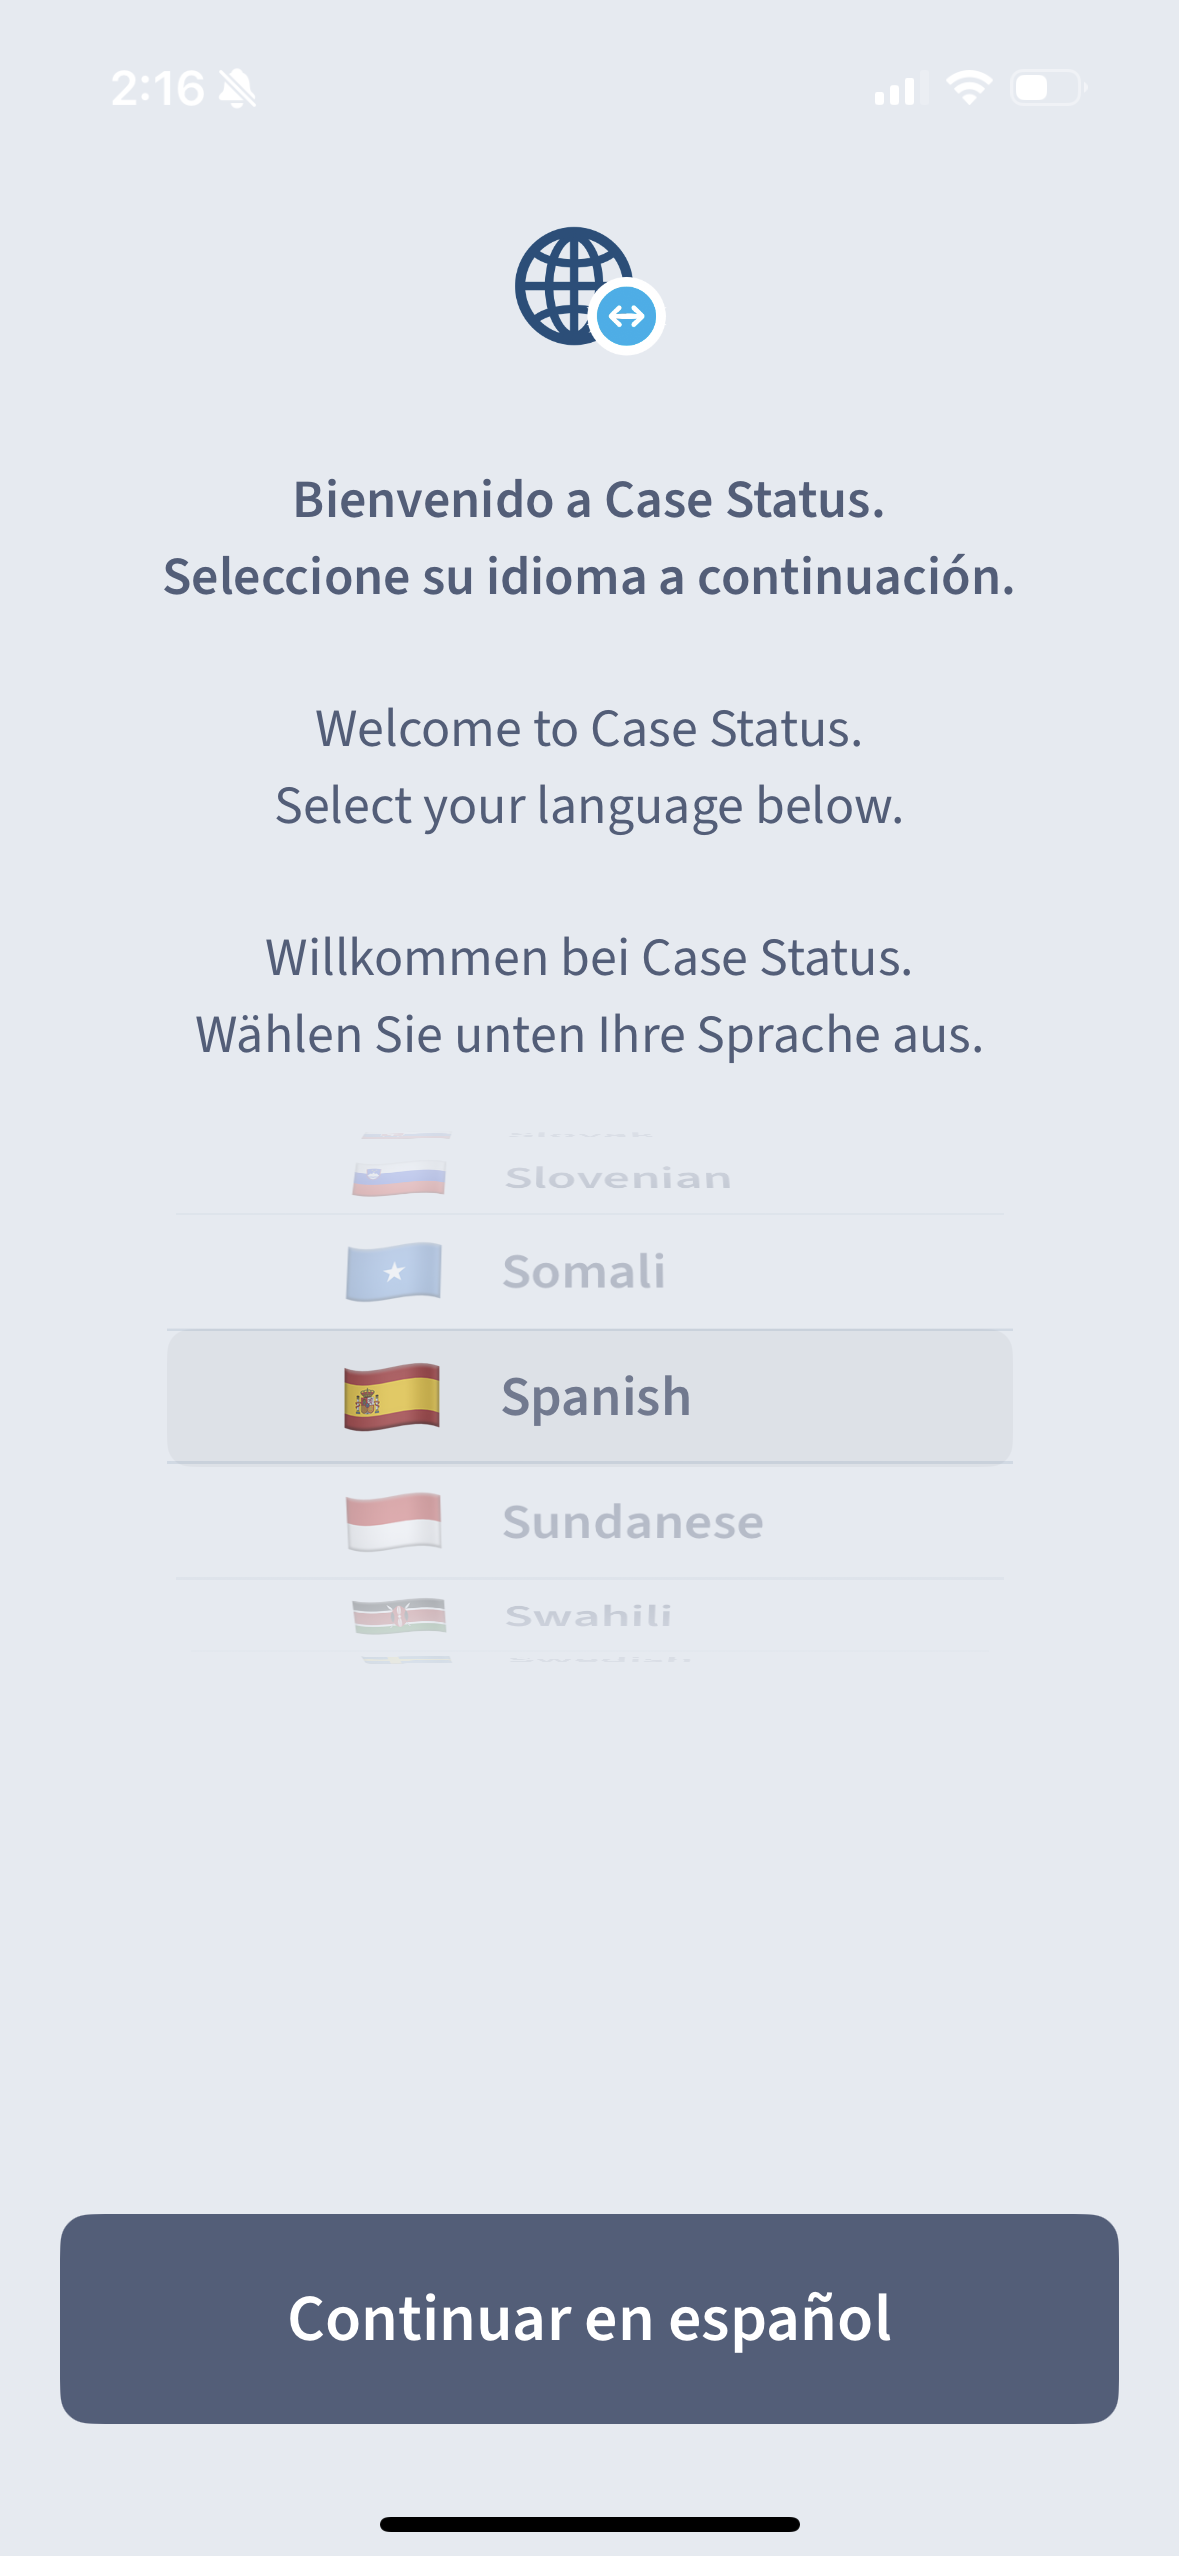Tap the 2:16 clock in status bar
The width and height of the screenshot is (1179, 2556).
point(157,89)
